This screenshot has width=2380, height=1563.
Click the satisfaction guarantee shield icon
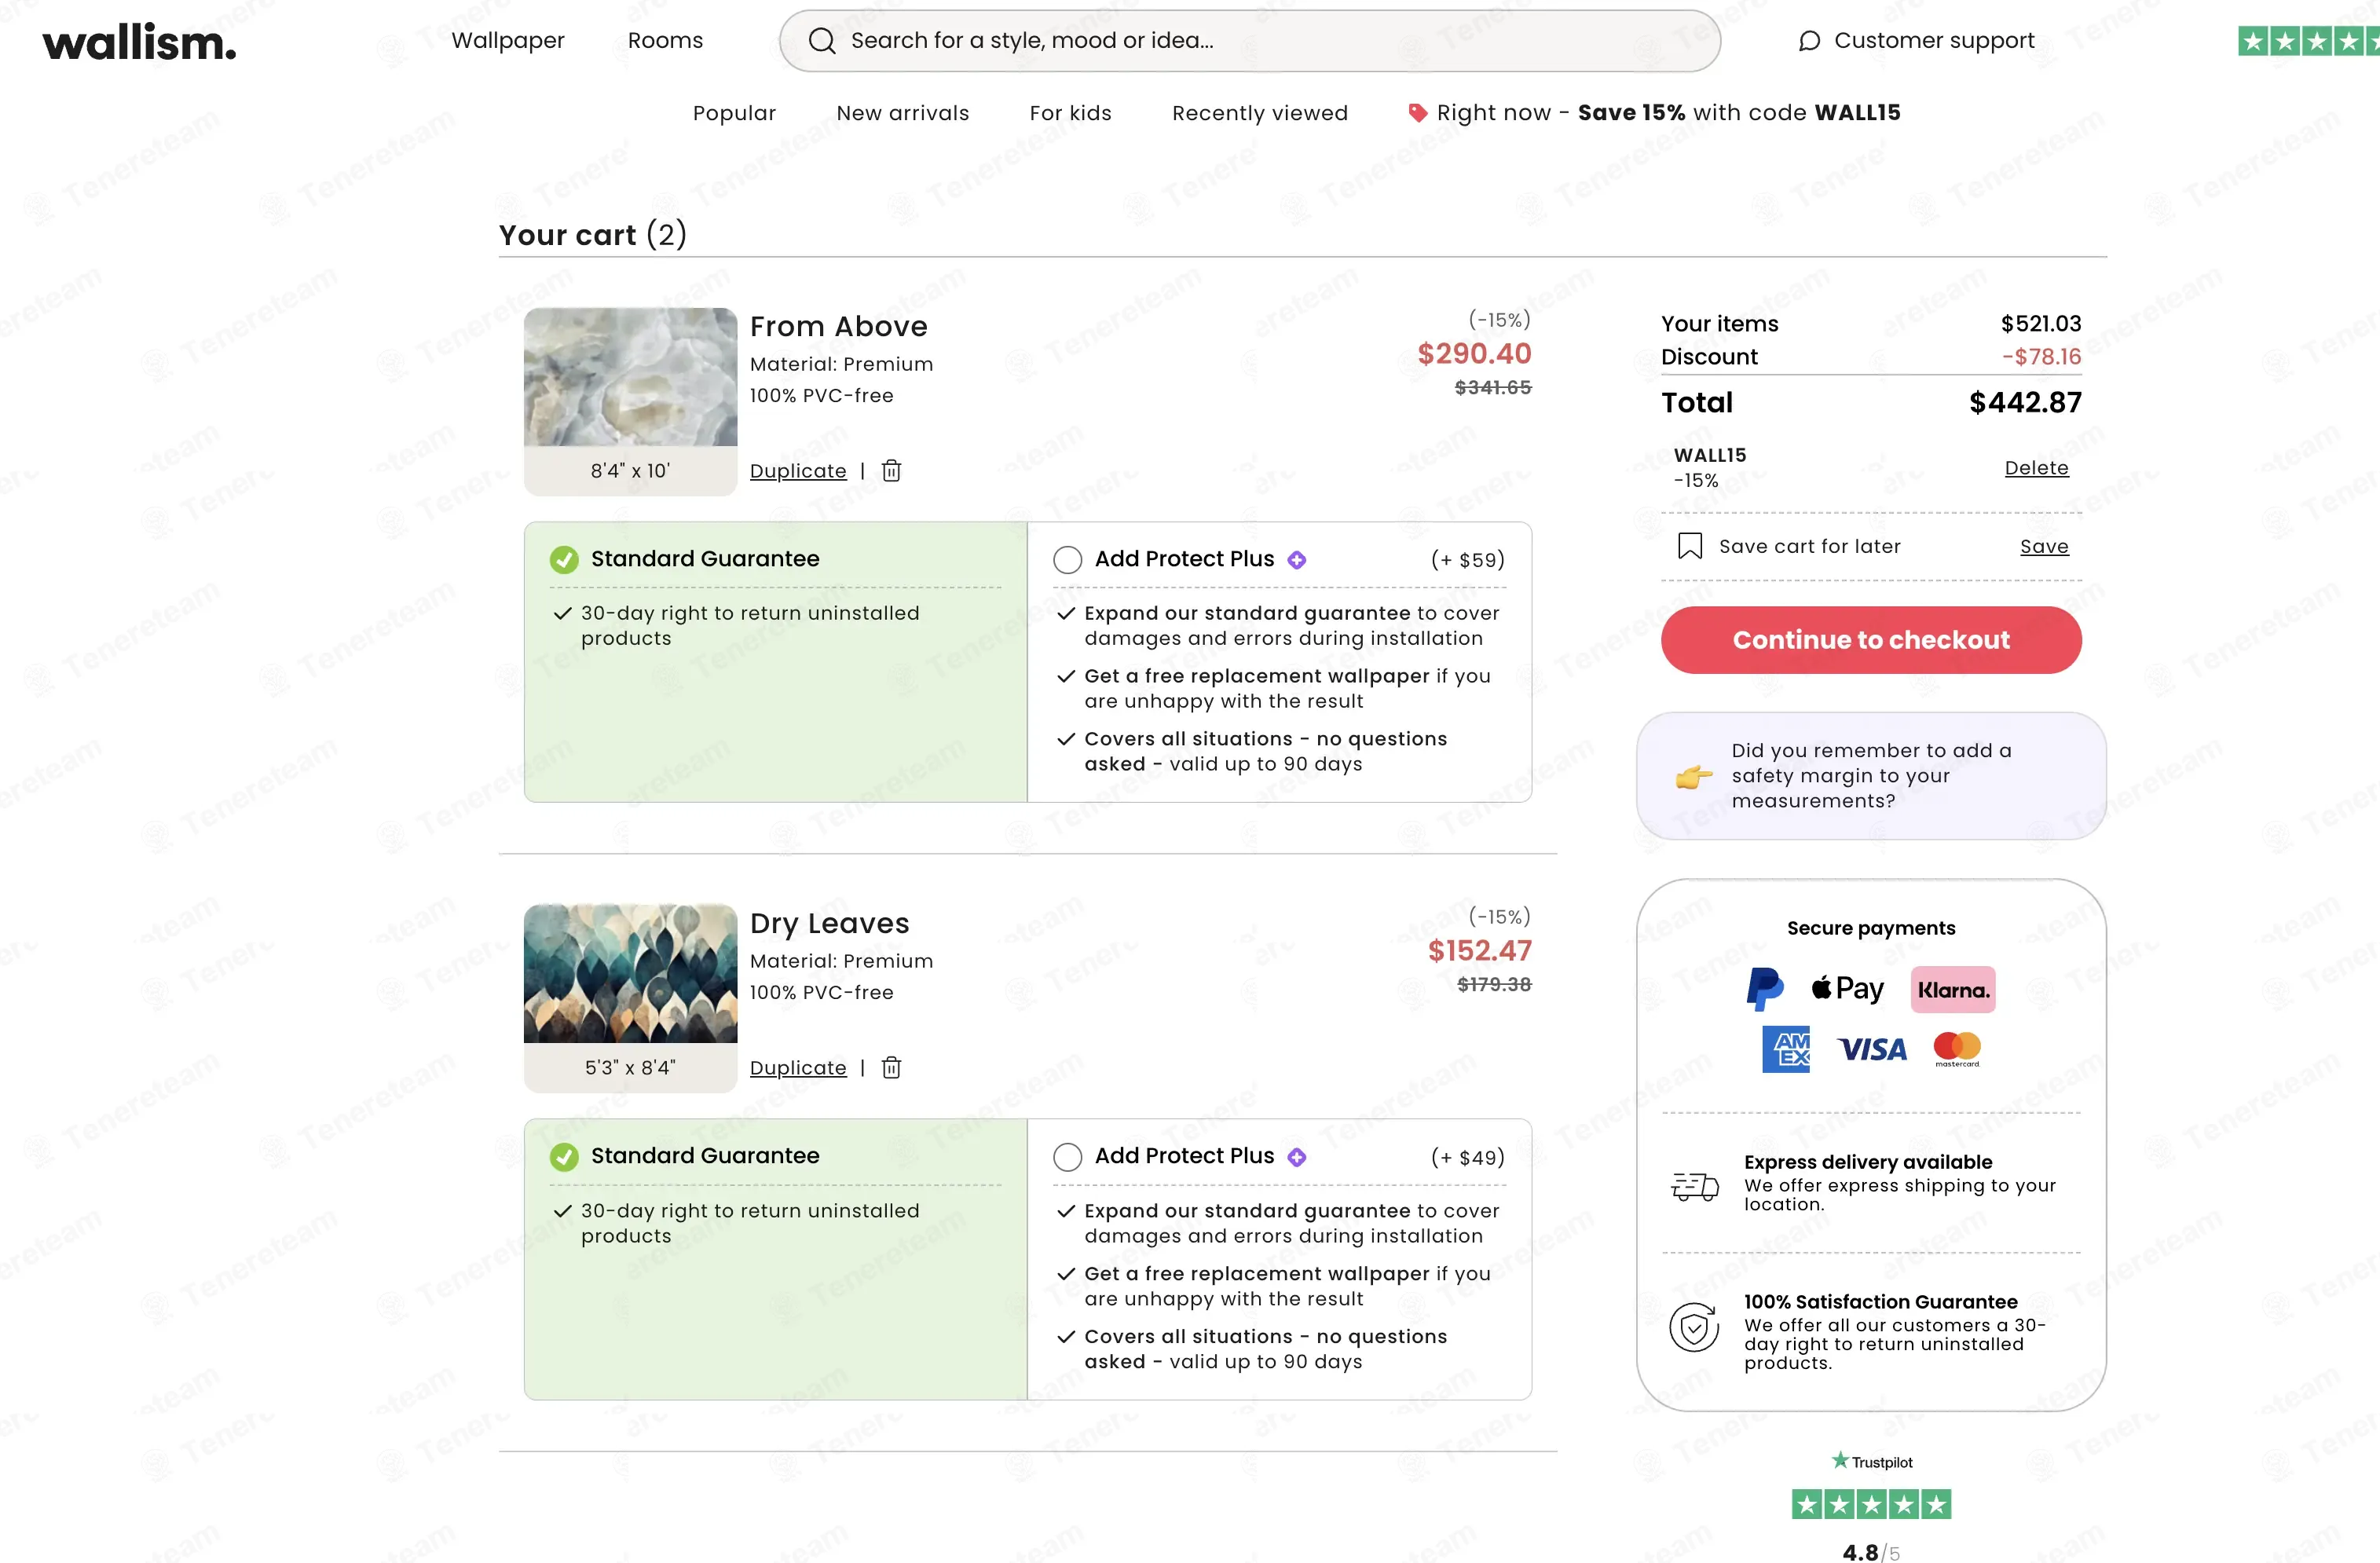(1694, 1328)
